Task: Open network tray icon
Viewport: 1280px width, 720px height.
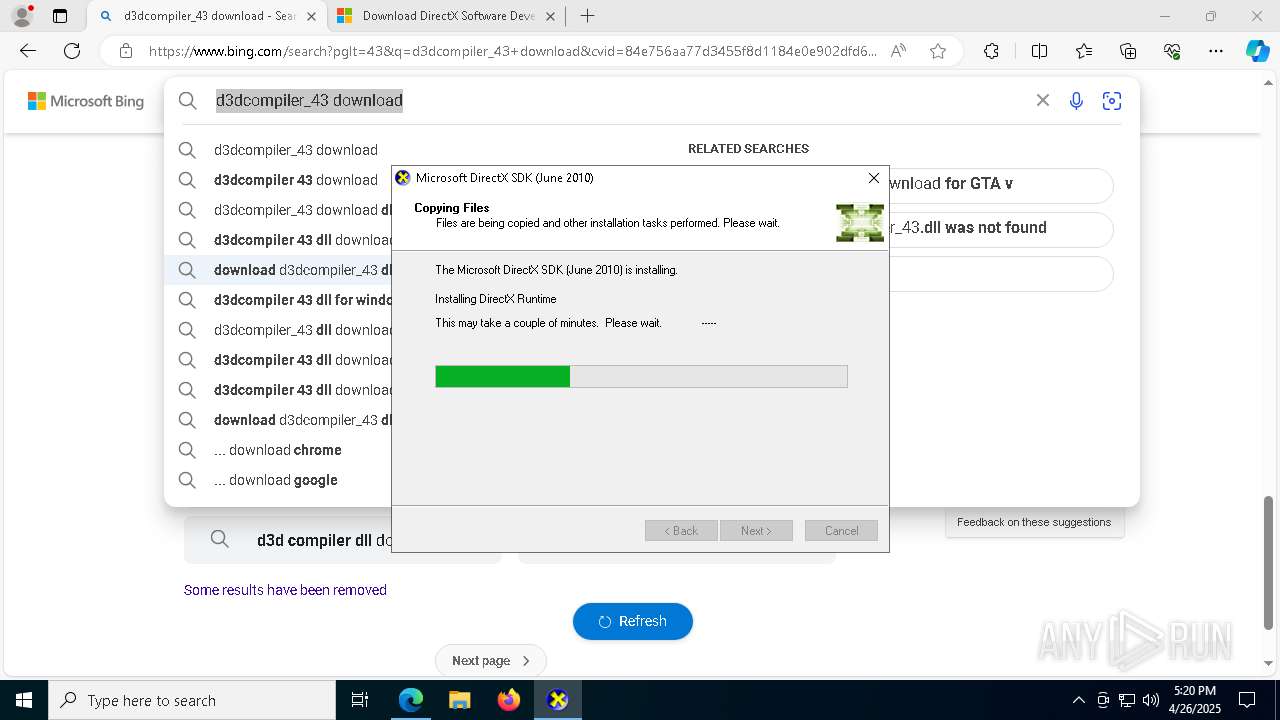Action: (x=1127, y=700)
